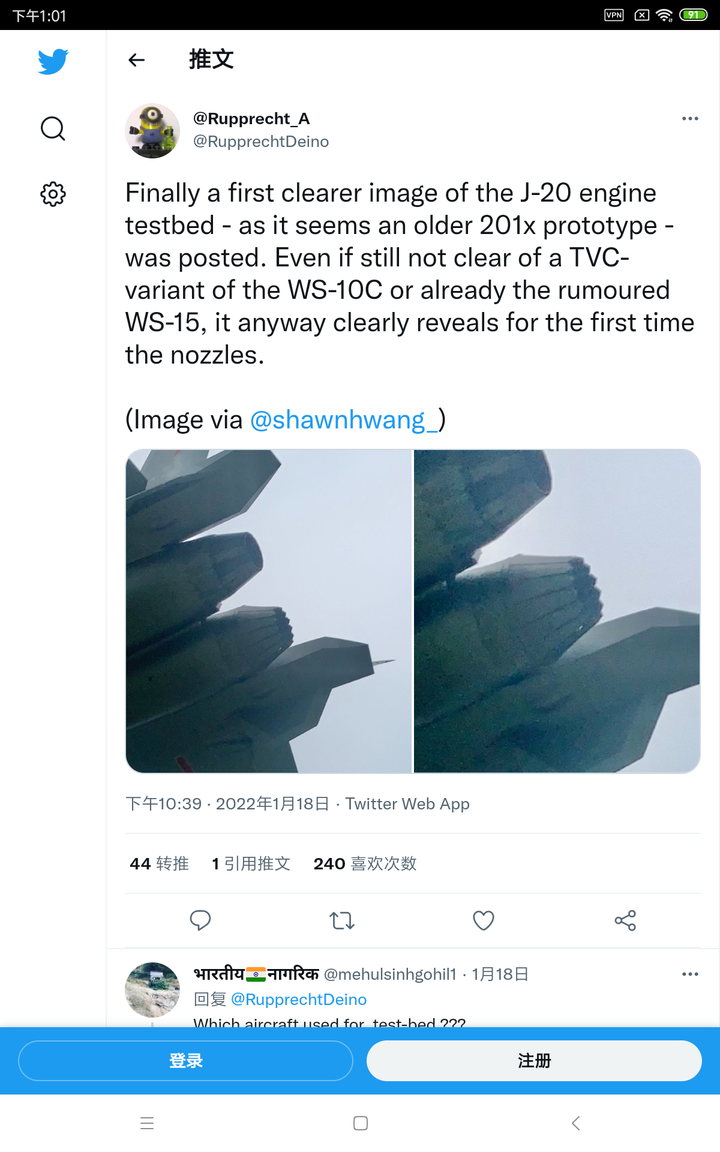Screen dimensions: 720x1152
Task: Share the tweet via share icon
Action: [x=626, y=920]
